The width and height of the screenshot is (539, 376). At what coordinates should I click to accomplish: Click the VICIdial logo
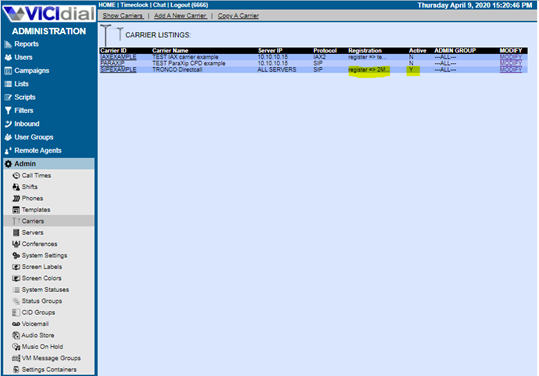pos(49,14)
